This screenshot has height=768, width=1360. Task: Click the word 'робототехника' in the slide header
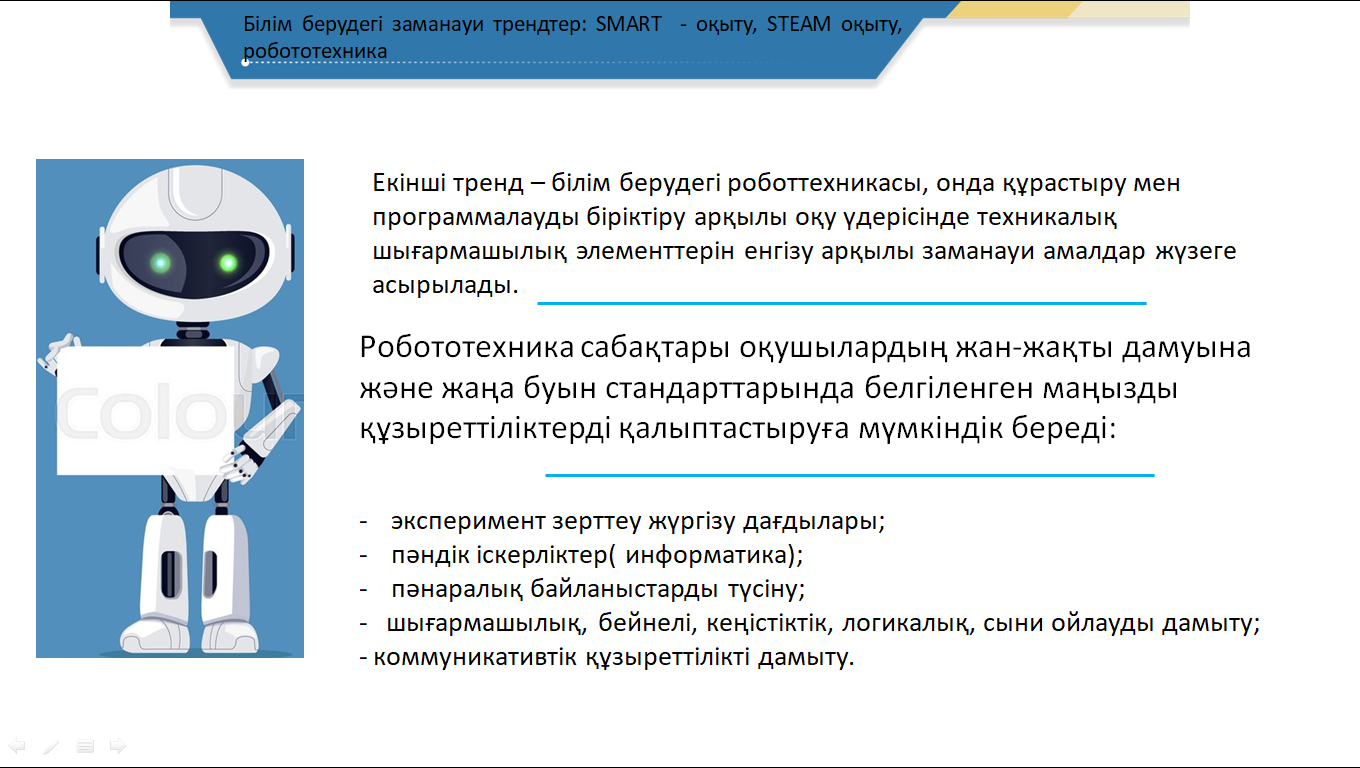pyautogui.click(x=314, y=50)
